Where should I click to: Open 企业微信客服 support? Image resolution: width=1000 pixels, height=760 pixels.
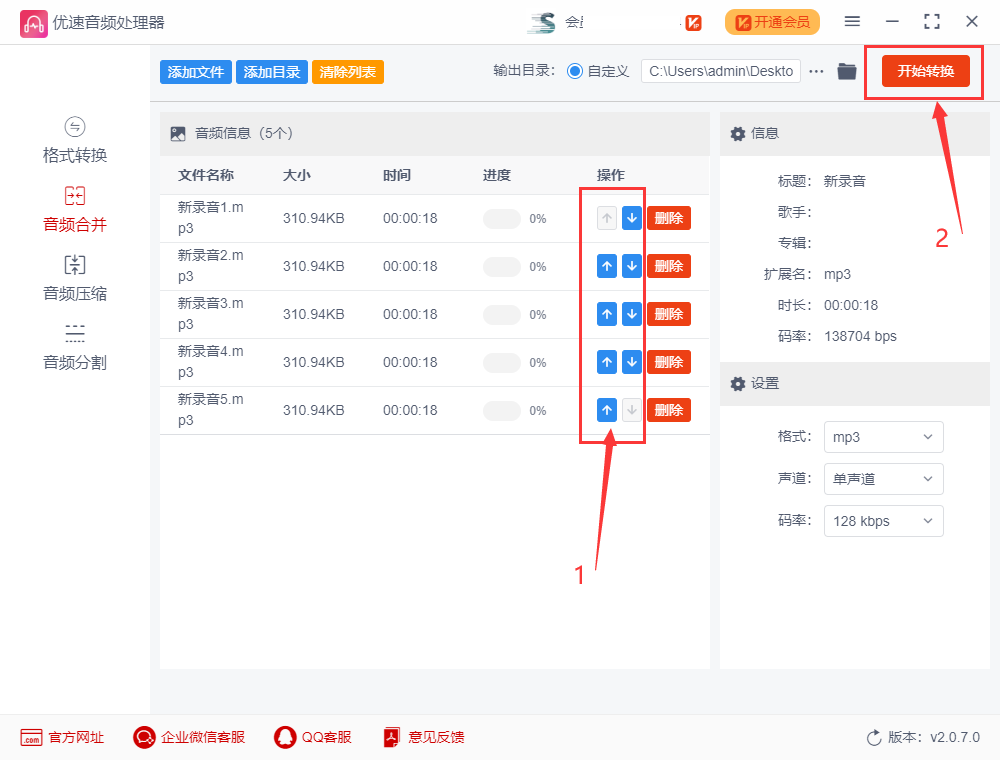188,737
